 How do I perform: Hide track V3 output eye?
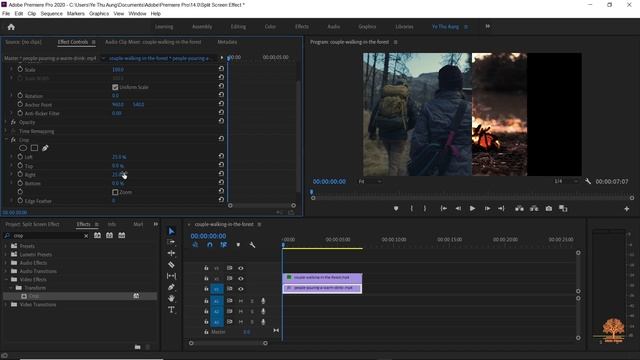click(241, 268)
